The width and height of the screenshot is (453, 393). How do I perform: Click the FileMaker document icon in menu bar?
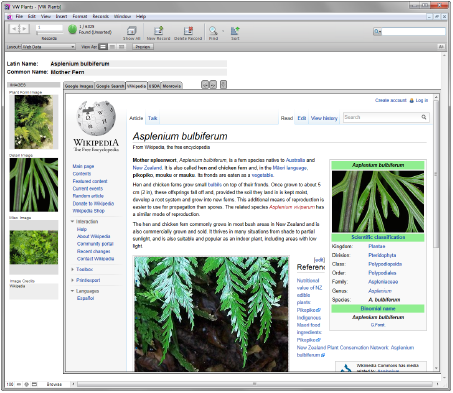10,17
